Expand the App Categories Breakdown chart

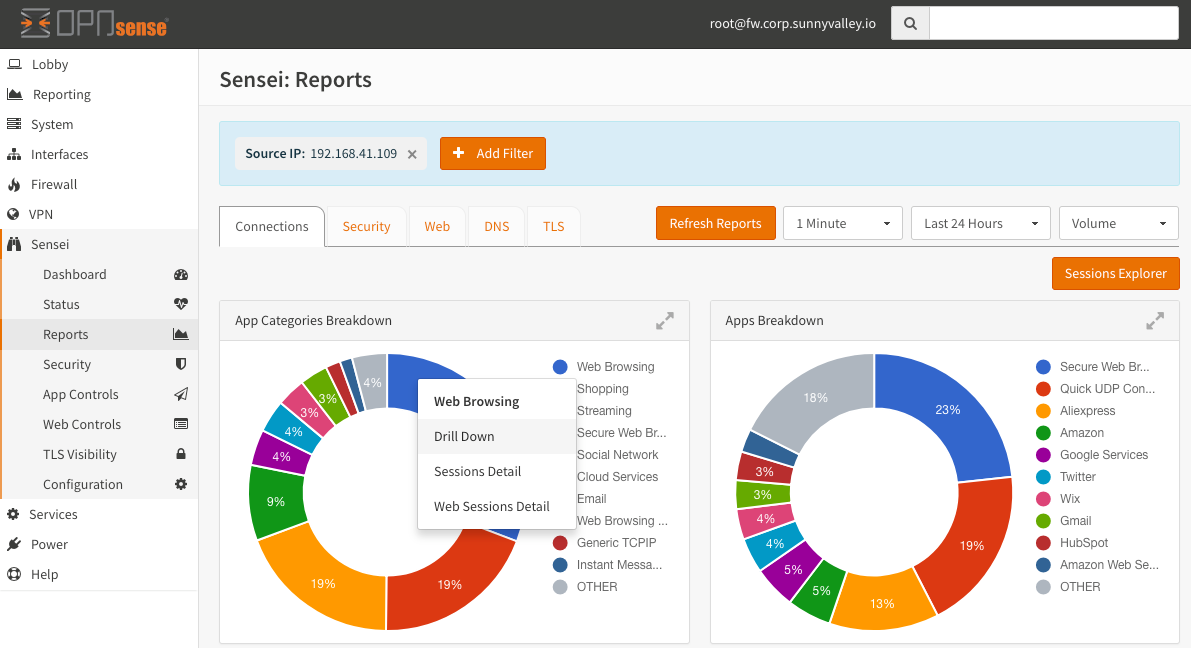[x=665, y=321]
